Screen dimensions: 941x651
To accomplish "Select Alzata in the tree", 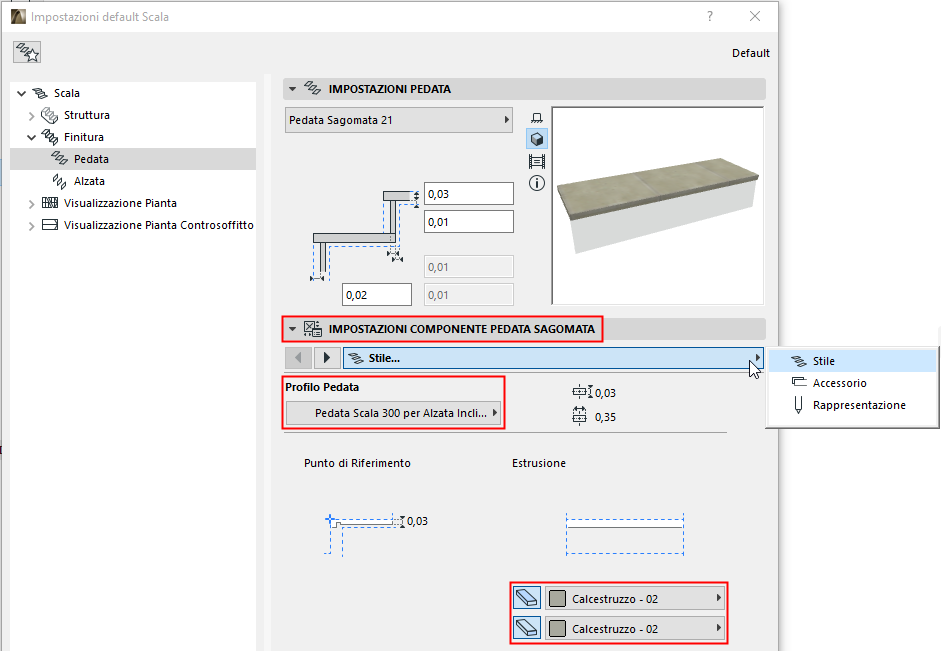I will pos(89,181).
